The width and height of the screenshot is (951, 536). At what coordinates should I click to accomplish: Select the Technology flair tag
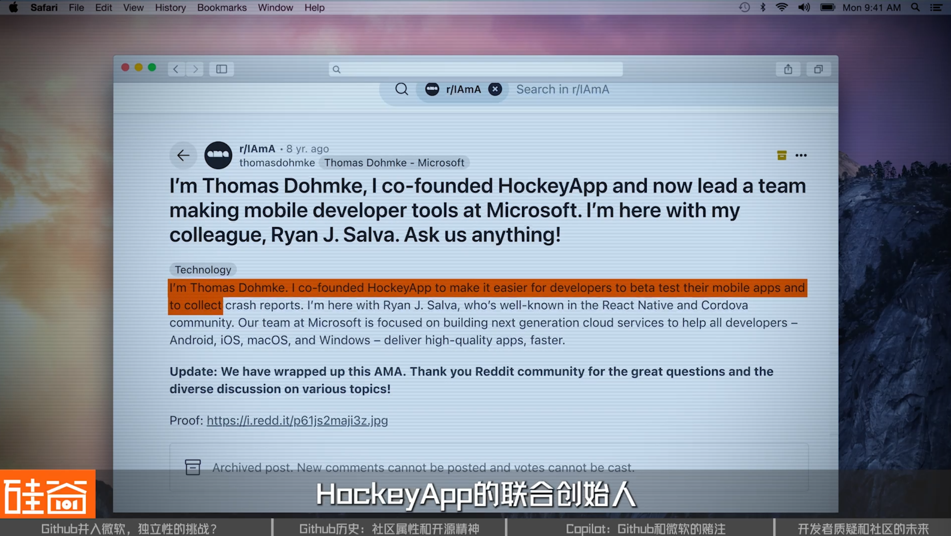pyautogui.click(x=203, y=270)
